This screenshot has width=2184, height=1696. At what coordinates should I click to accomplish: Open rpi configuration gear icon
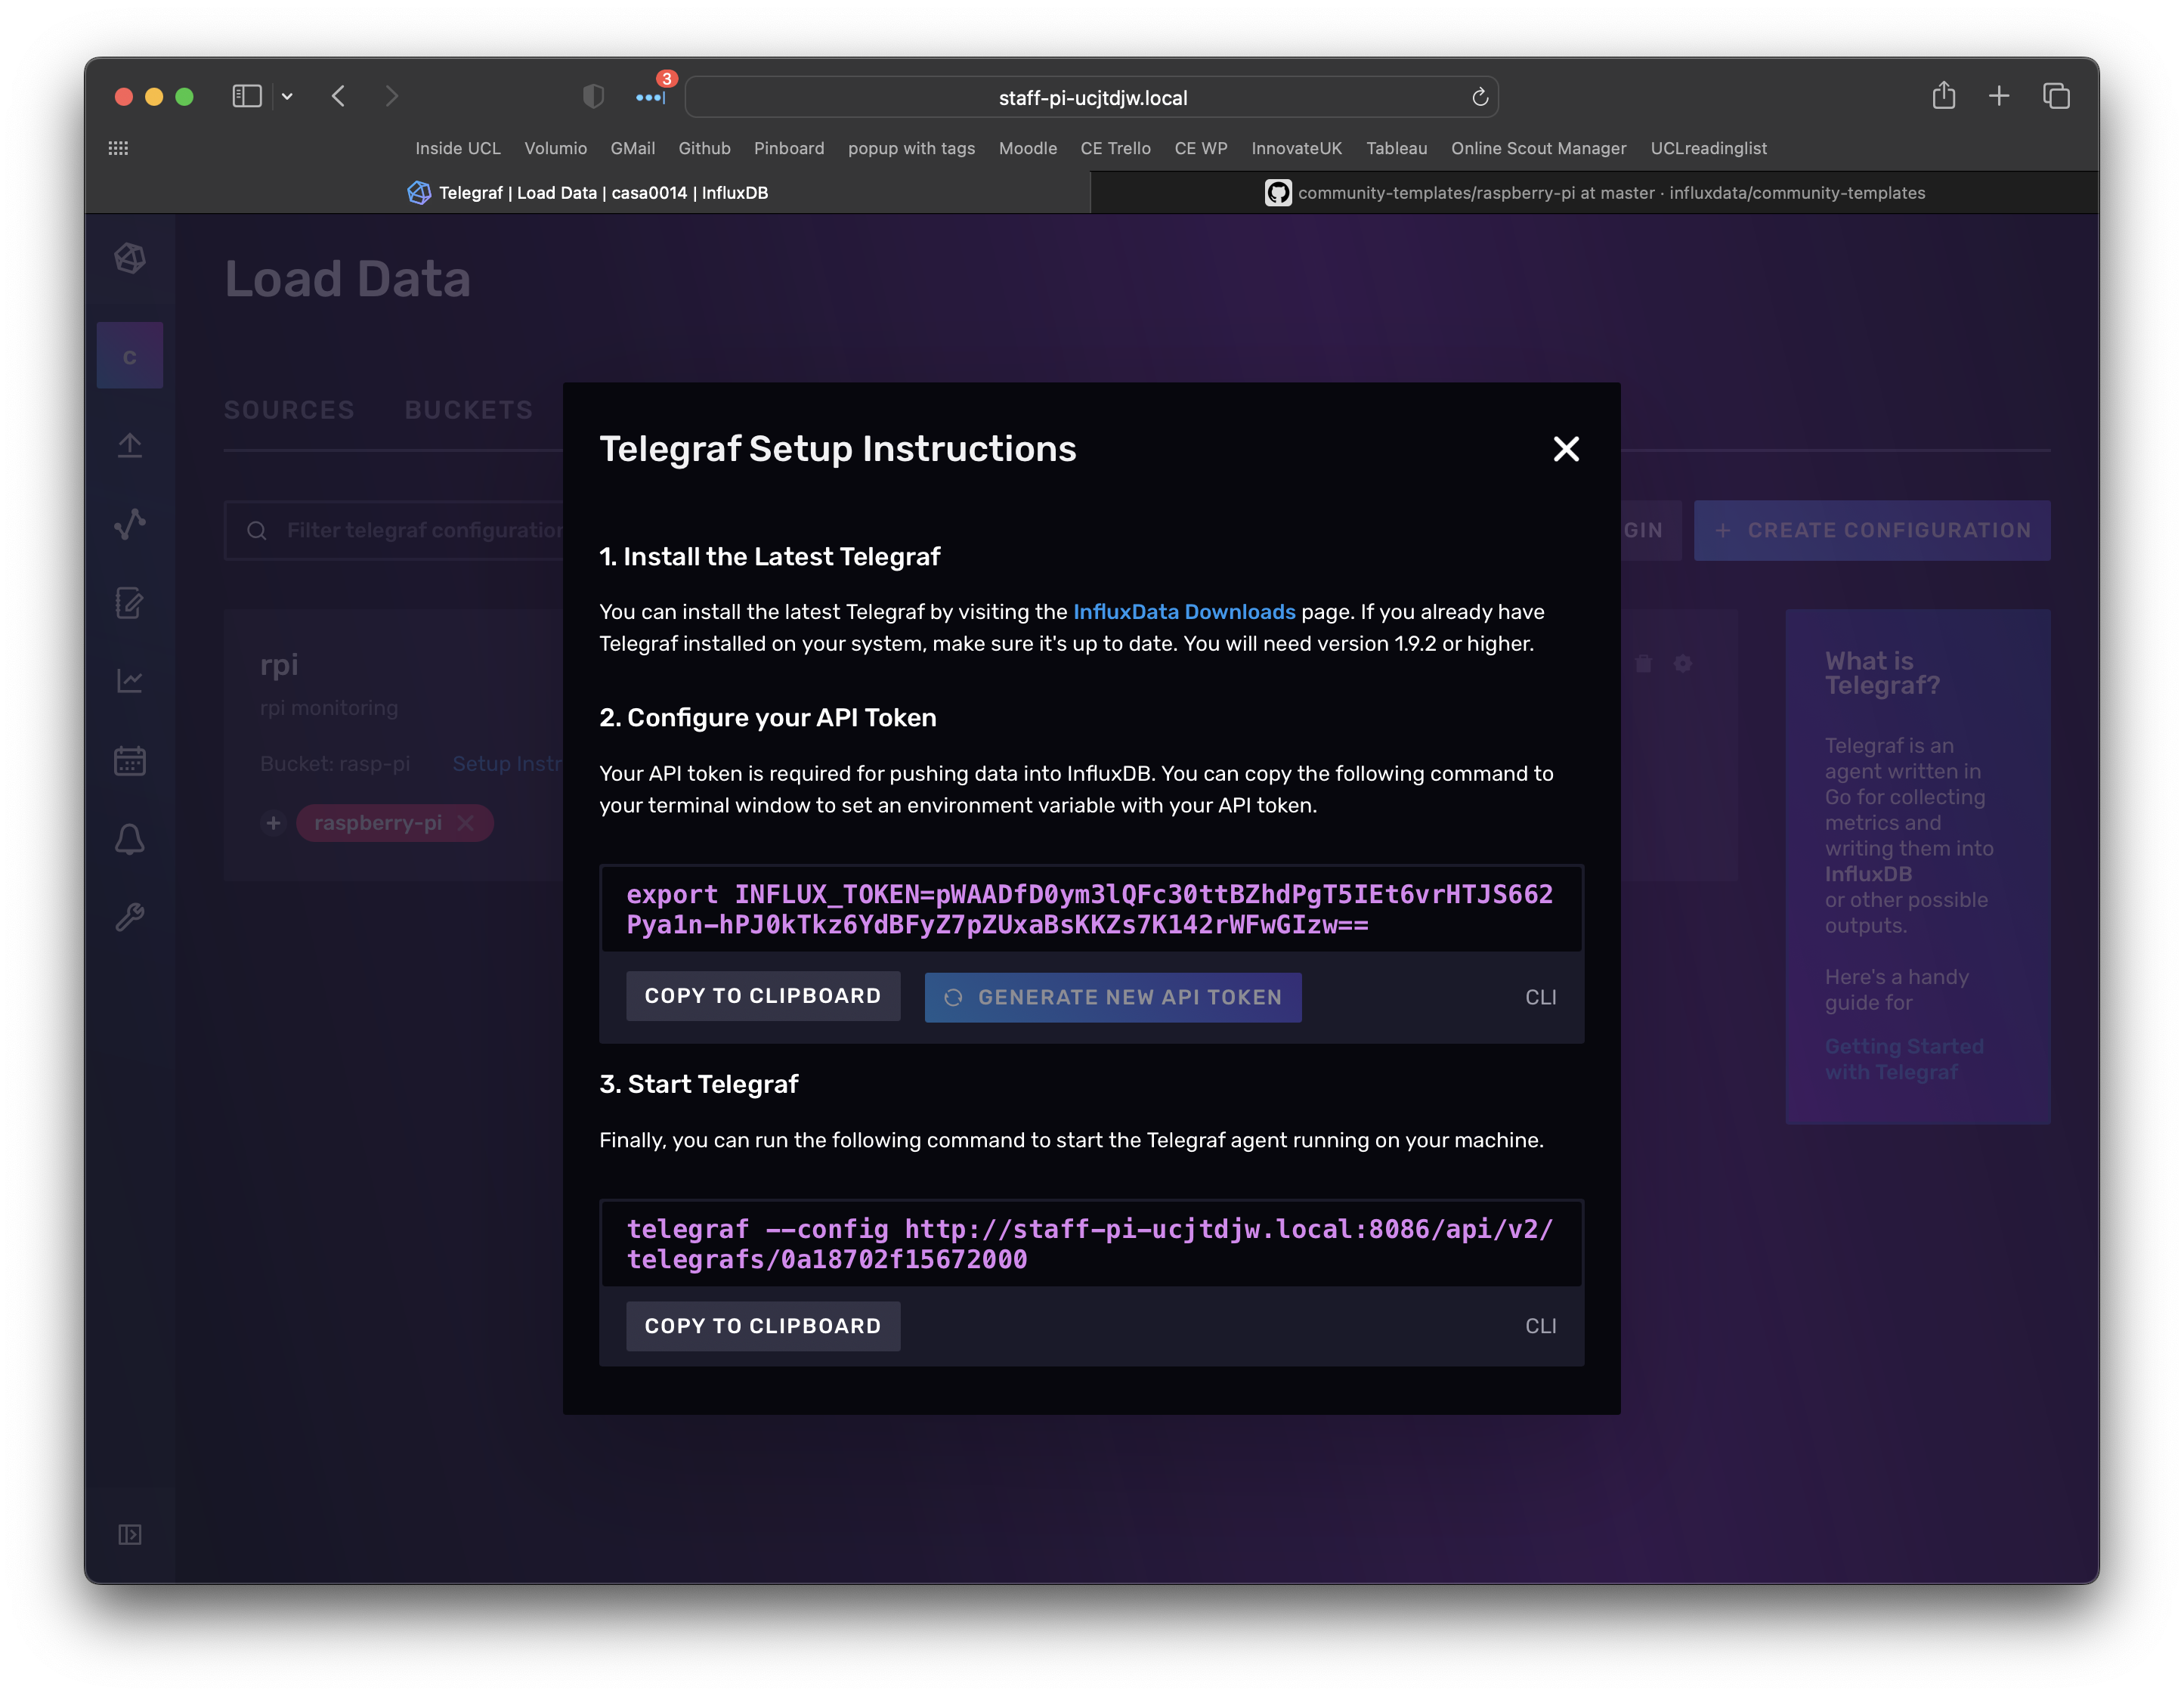click(1683, 664)
